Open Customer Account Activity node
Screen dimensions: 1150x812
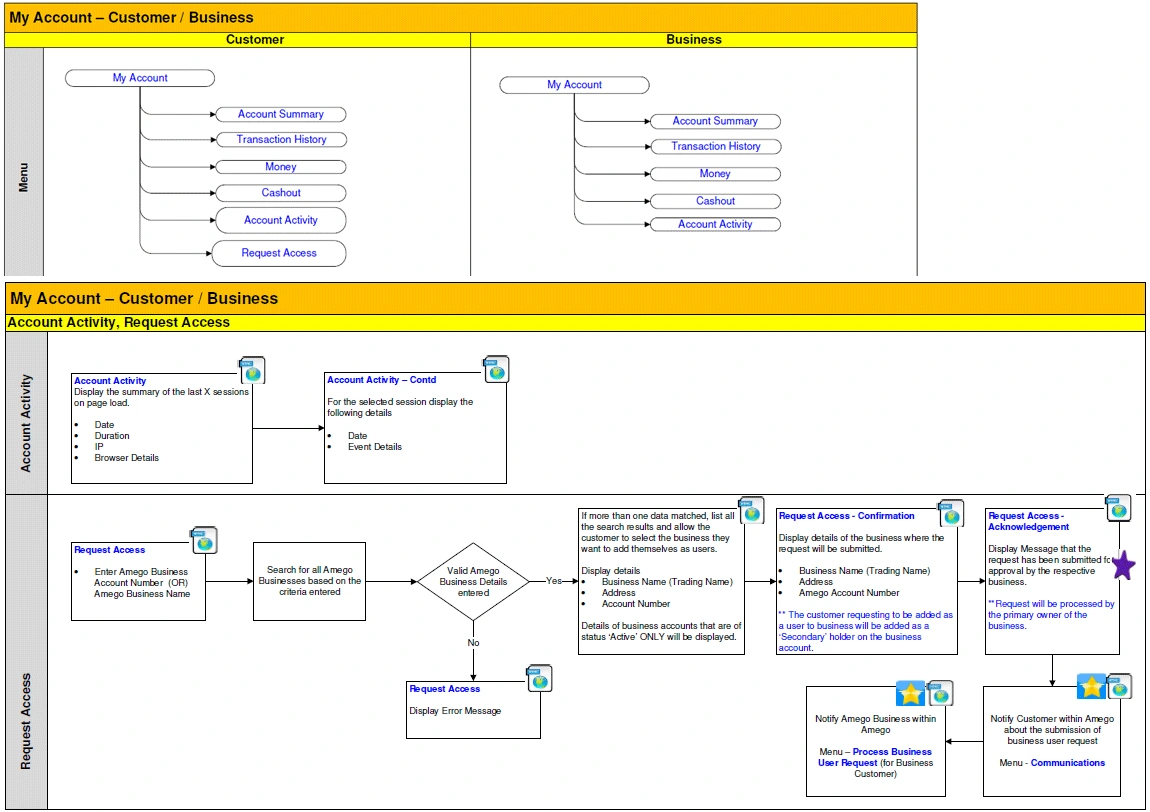(281, 220)
